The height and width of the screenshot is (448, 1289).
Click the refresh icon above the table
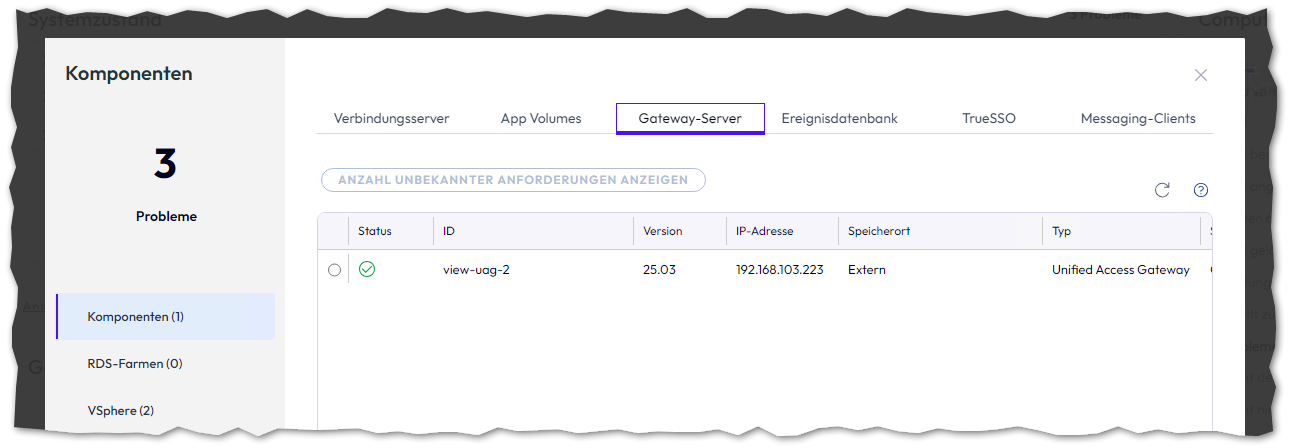click(x=1162, y=190)
